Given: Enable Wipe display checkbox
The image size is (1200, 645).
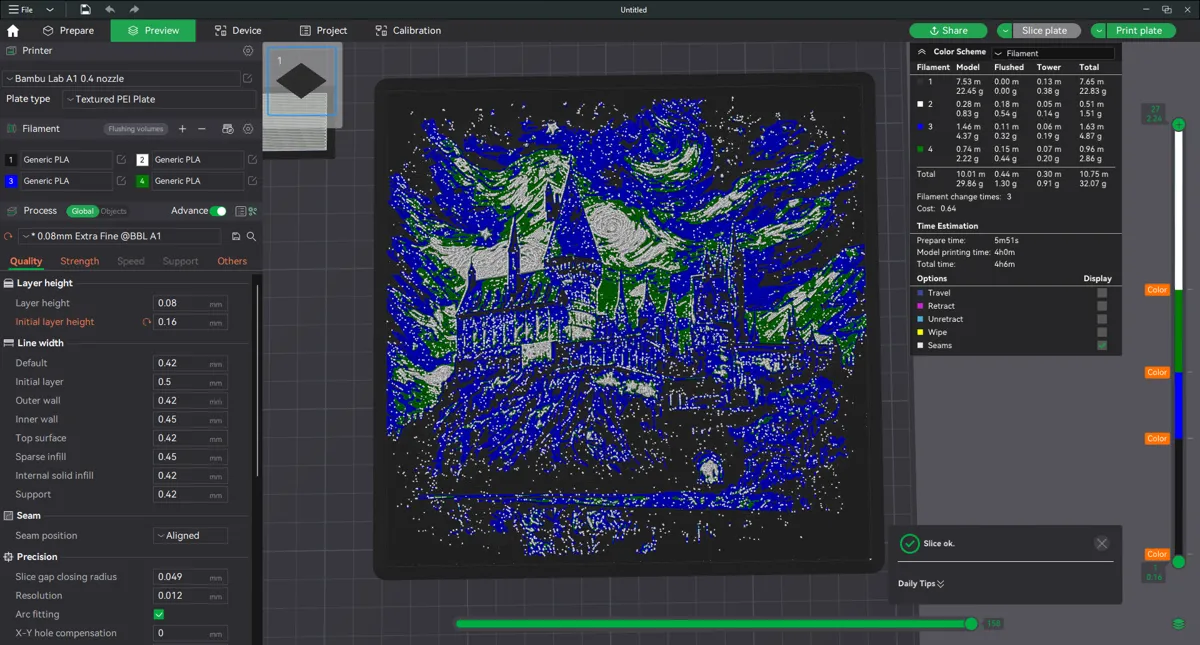Looking at the screenshot, I should pos(1102,332).
